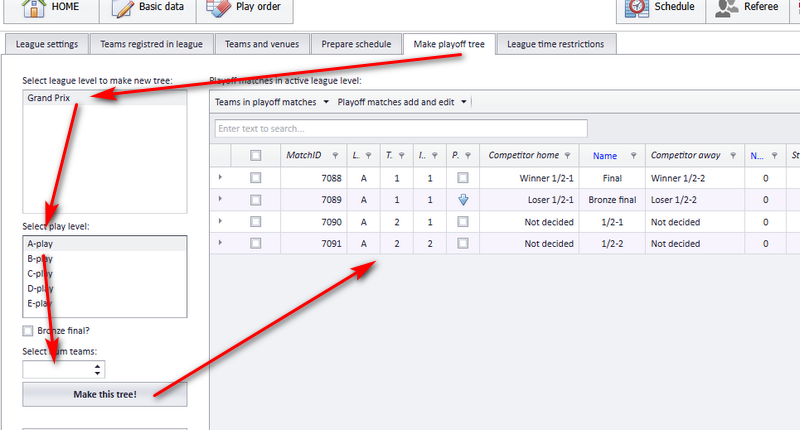Switch to Teams registred in league tab
The height and width of the screenshot is (430, 800).
pos(152,44)
